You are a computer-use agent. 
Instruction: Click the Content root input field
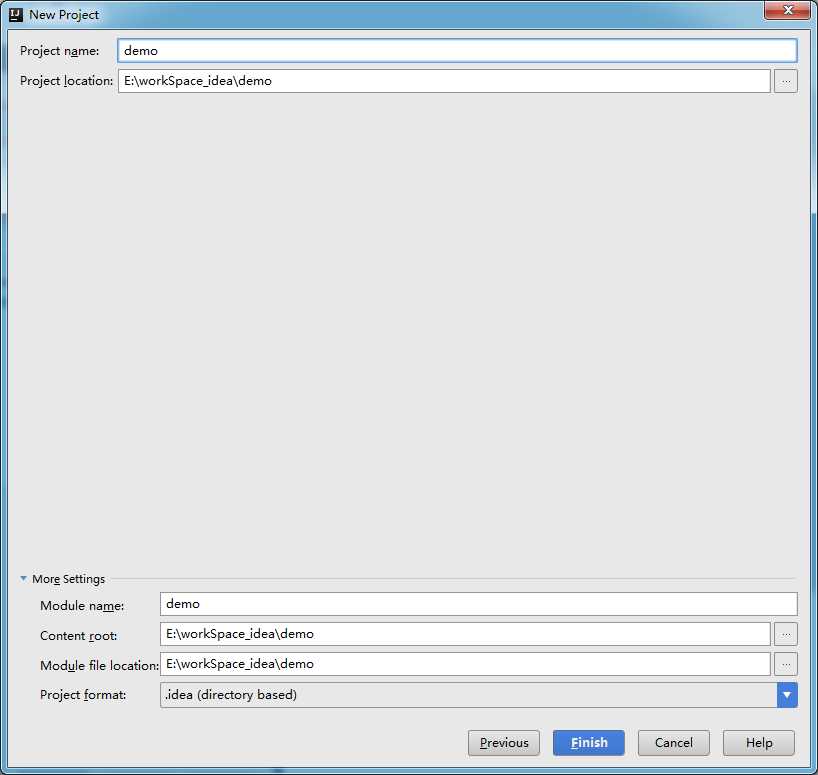tap(465, 634)
